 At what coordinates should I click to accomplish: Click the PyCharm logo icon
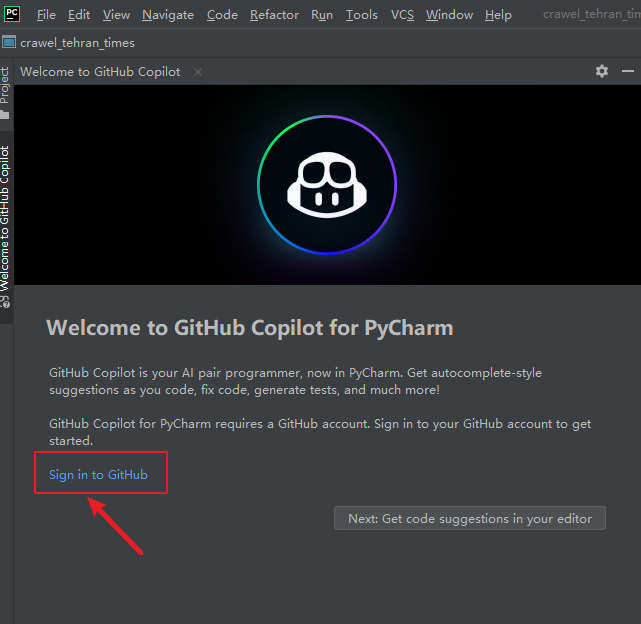point(12,14)
